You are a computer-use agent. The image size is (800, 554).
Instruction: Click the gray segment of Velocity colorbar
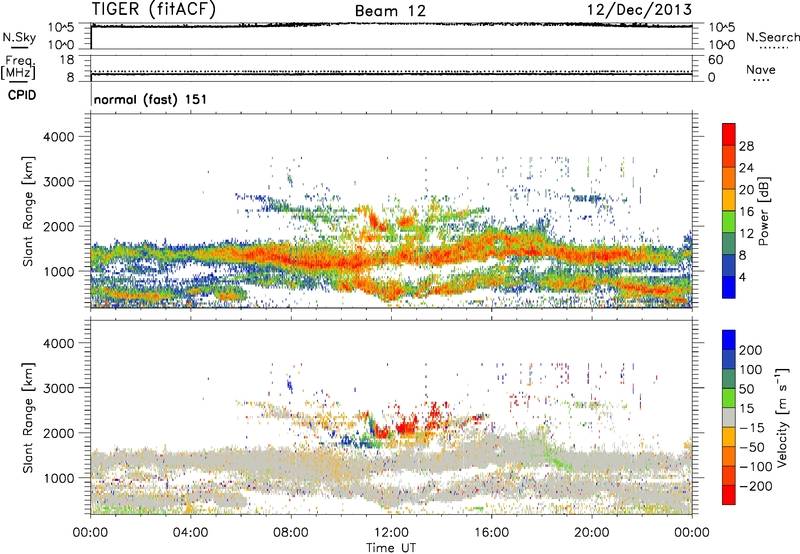(x=729, y=418)
